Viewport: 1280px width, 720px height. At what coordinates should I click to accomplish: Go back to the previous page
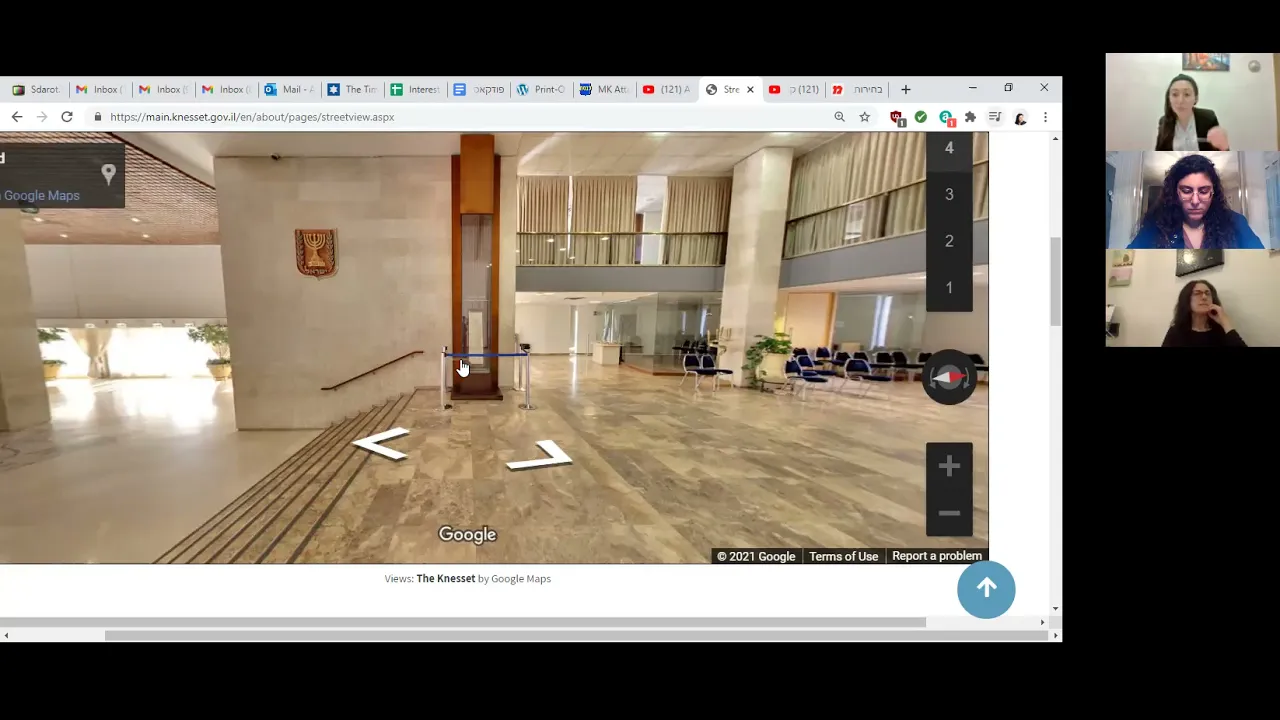click(17, 117)
